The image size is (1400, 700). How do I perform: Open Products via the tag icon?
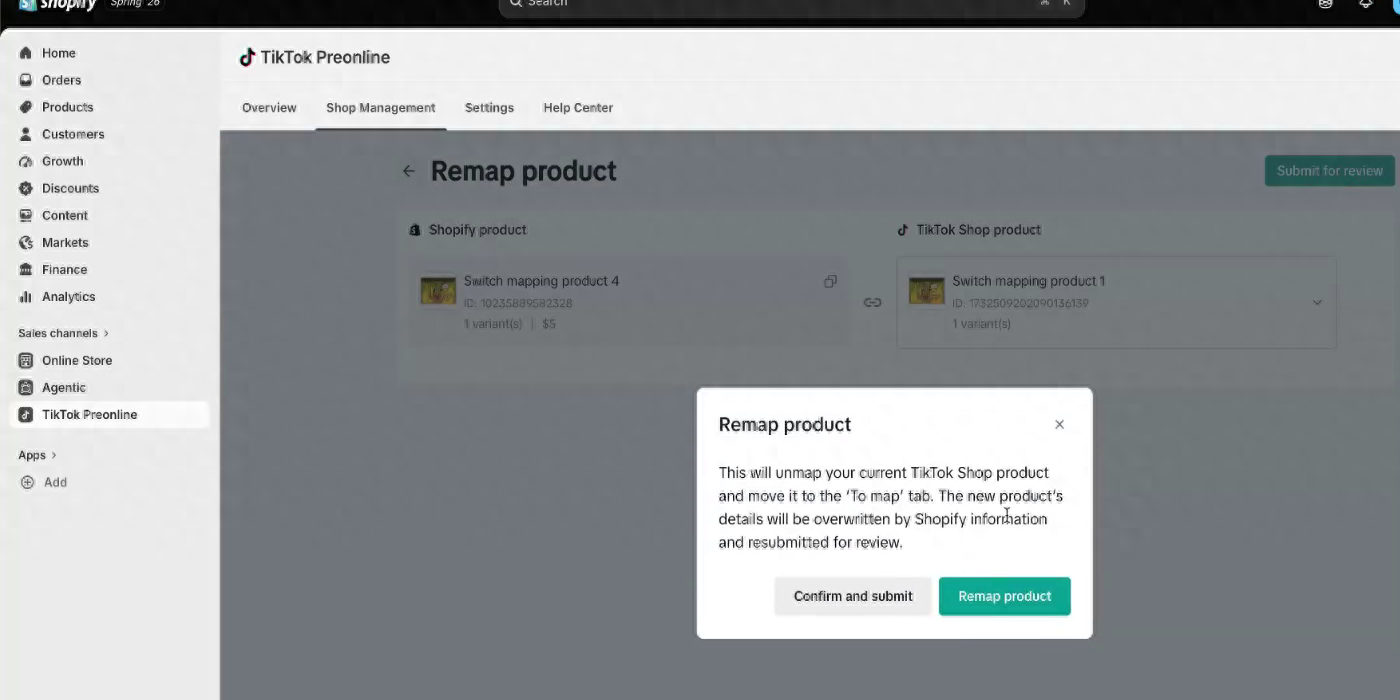[26, 107]
